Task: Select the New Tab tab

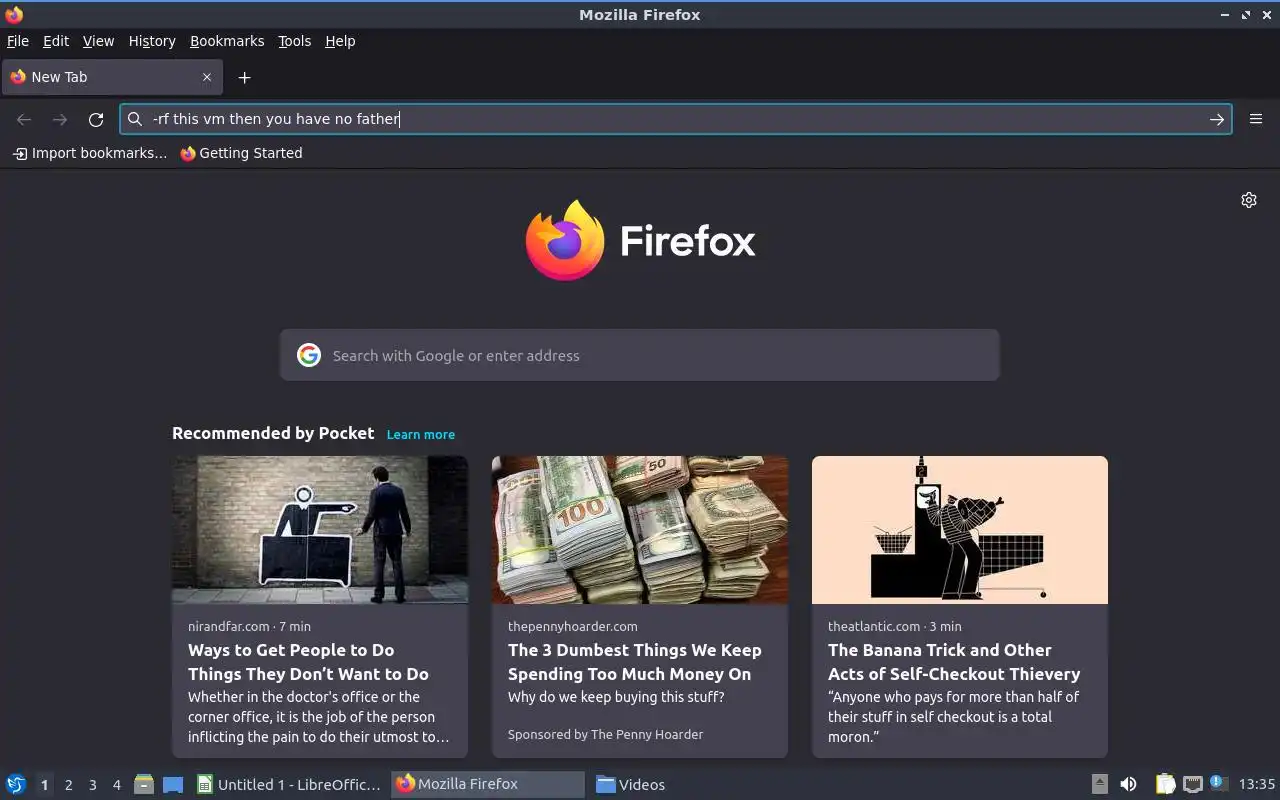Action: (111, 77)
